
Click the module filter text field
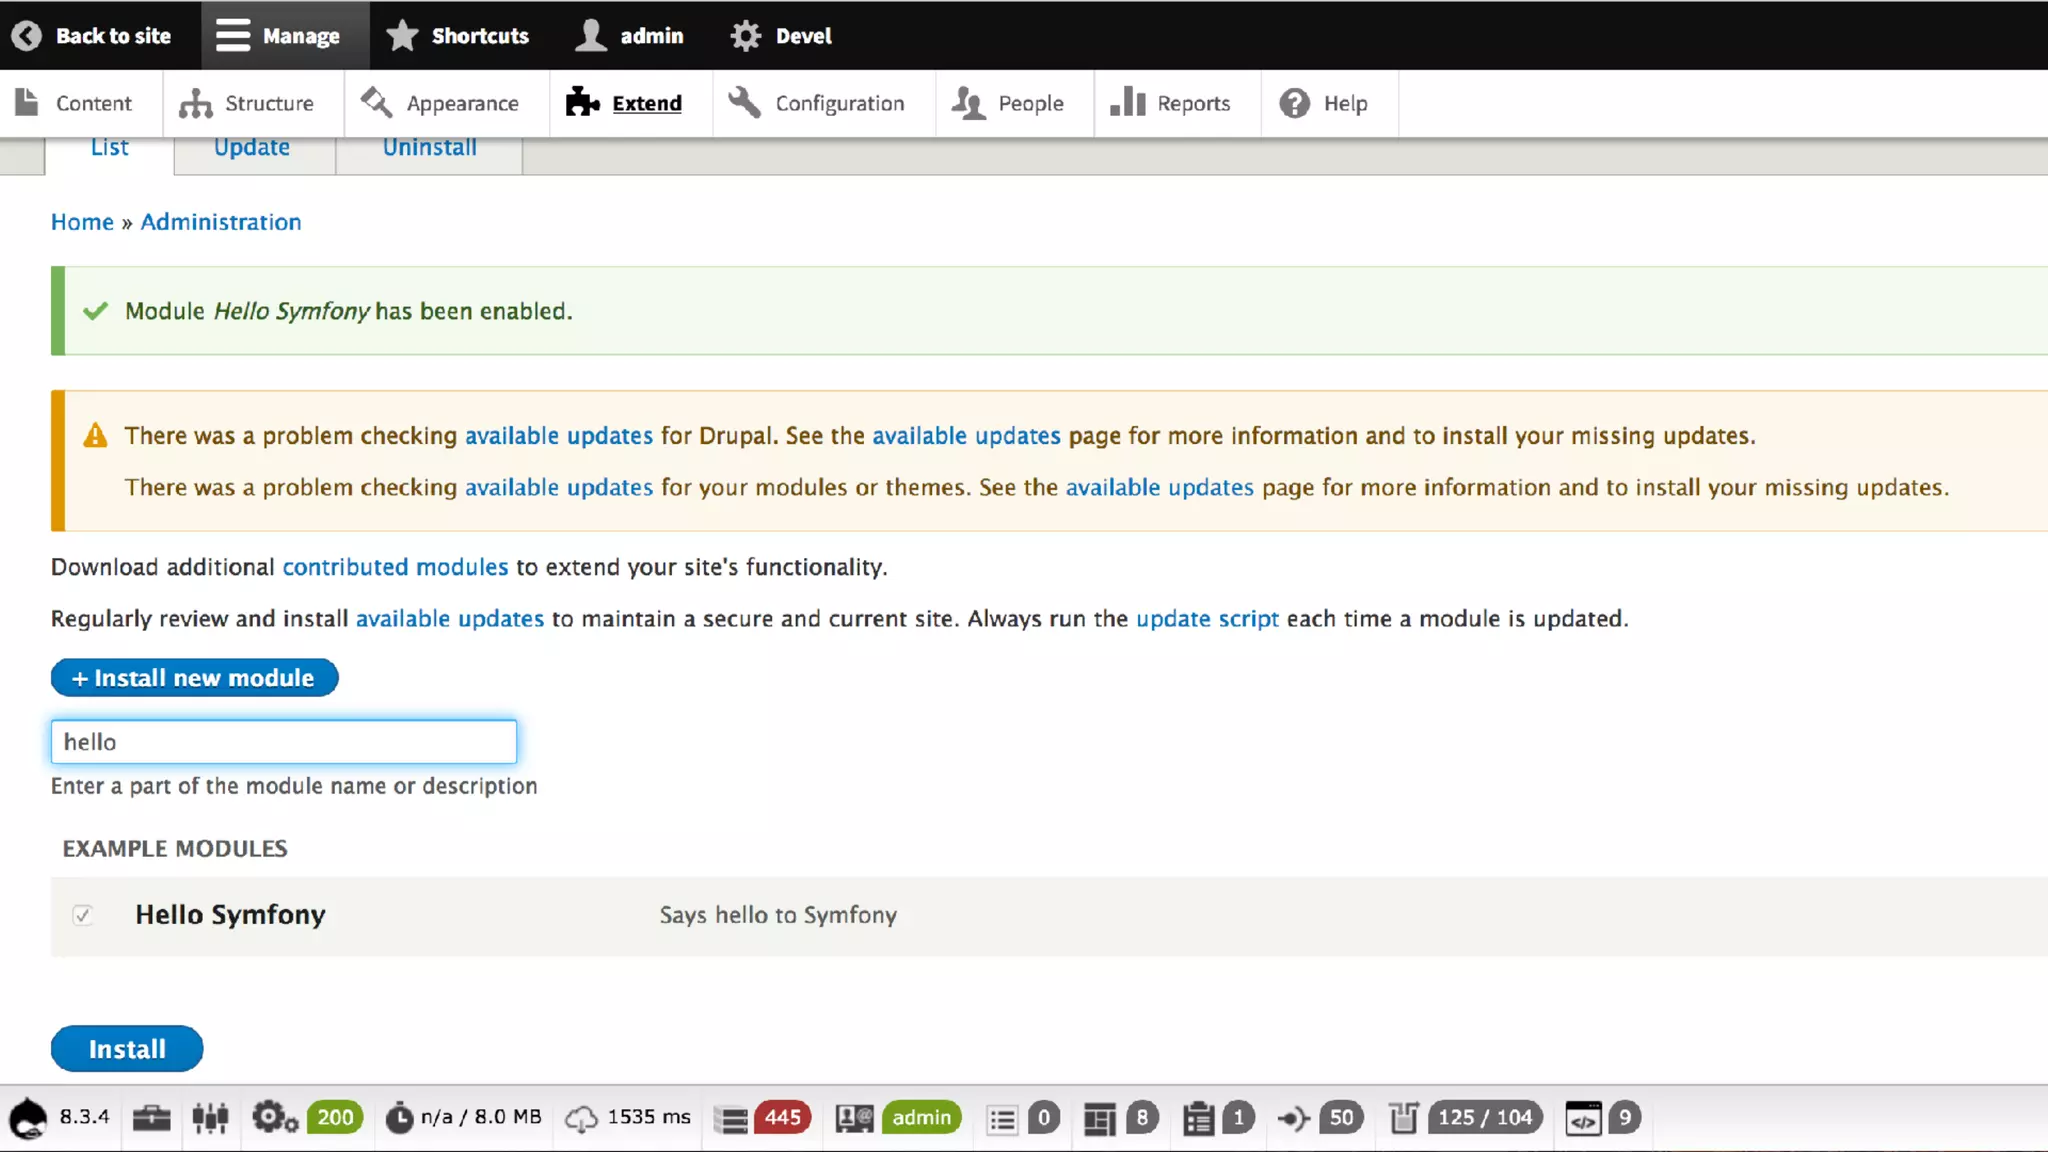click(x=284, y=742)
